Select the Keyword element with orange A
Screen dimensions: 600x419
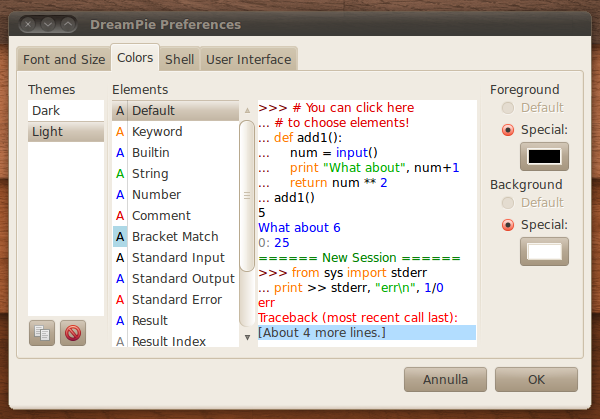tap(156, 131)
